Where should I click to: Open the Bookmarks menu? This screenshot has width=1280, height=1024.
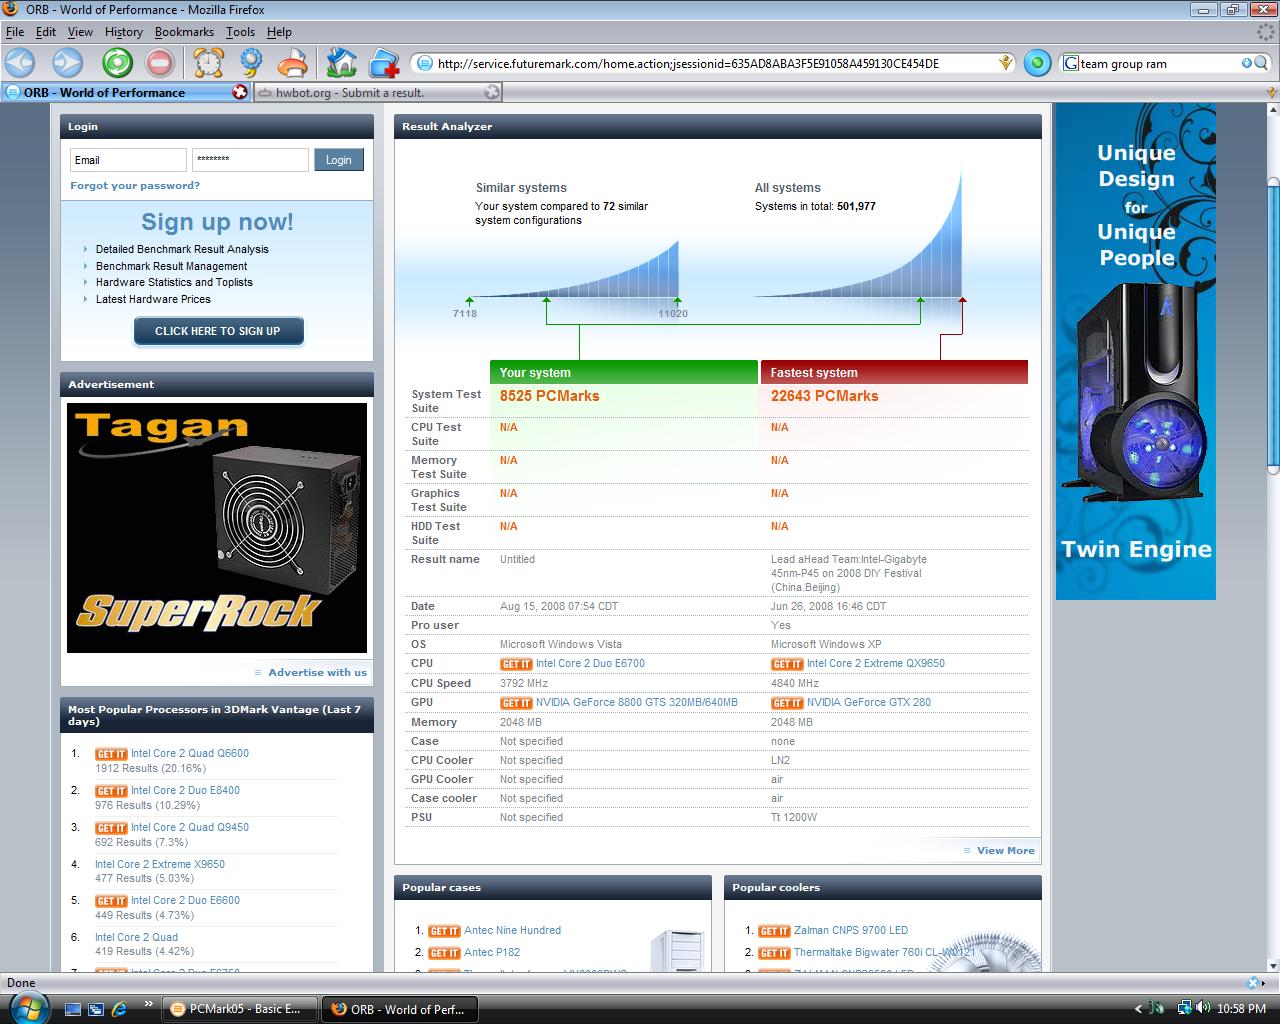click(184, 32)
